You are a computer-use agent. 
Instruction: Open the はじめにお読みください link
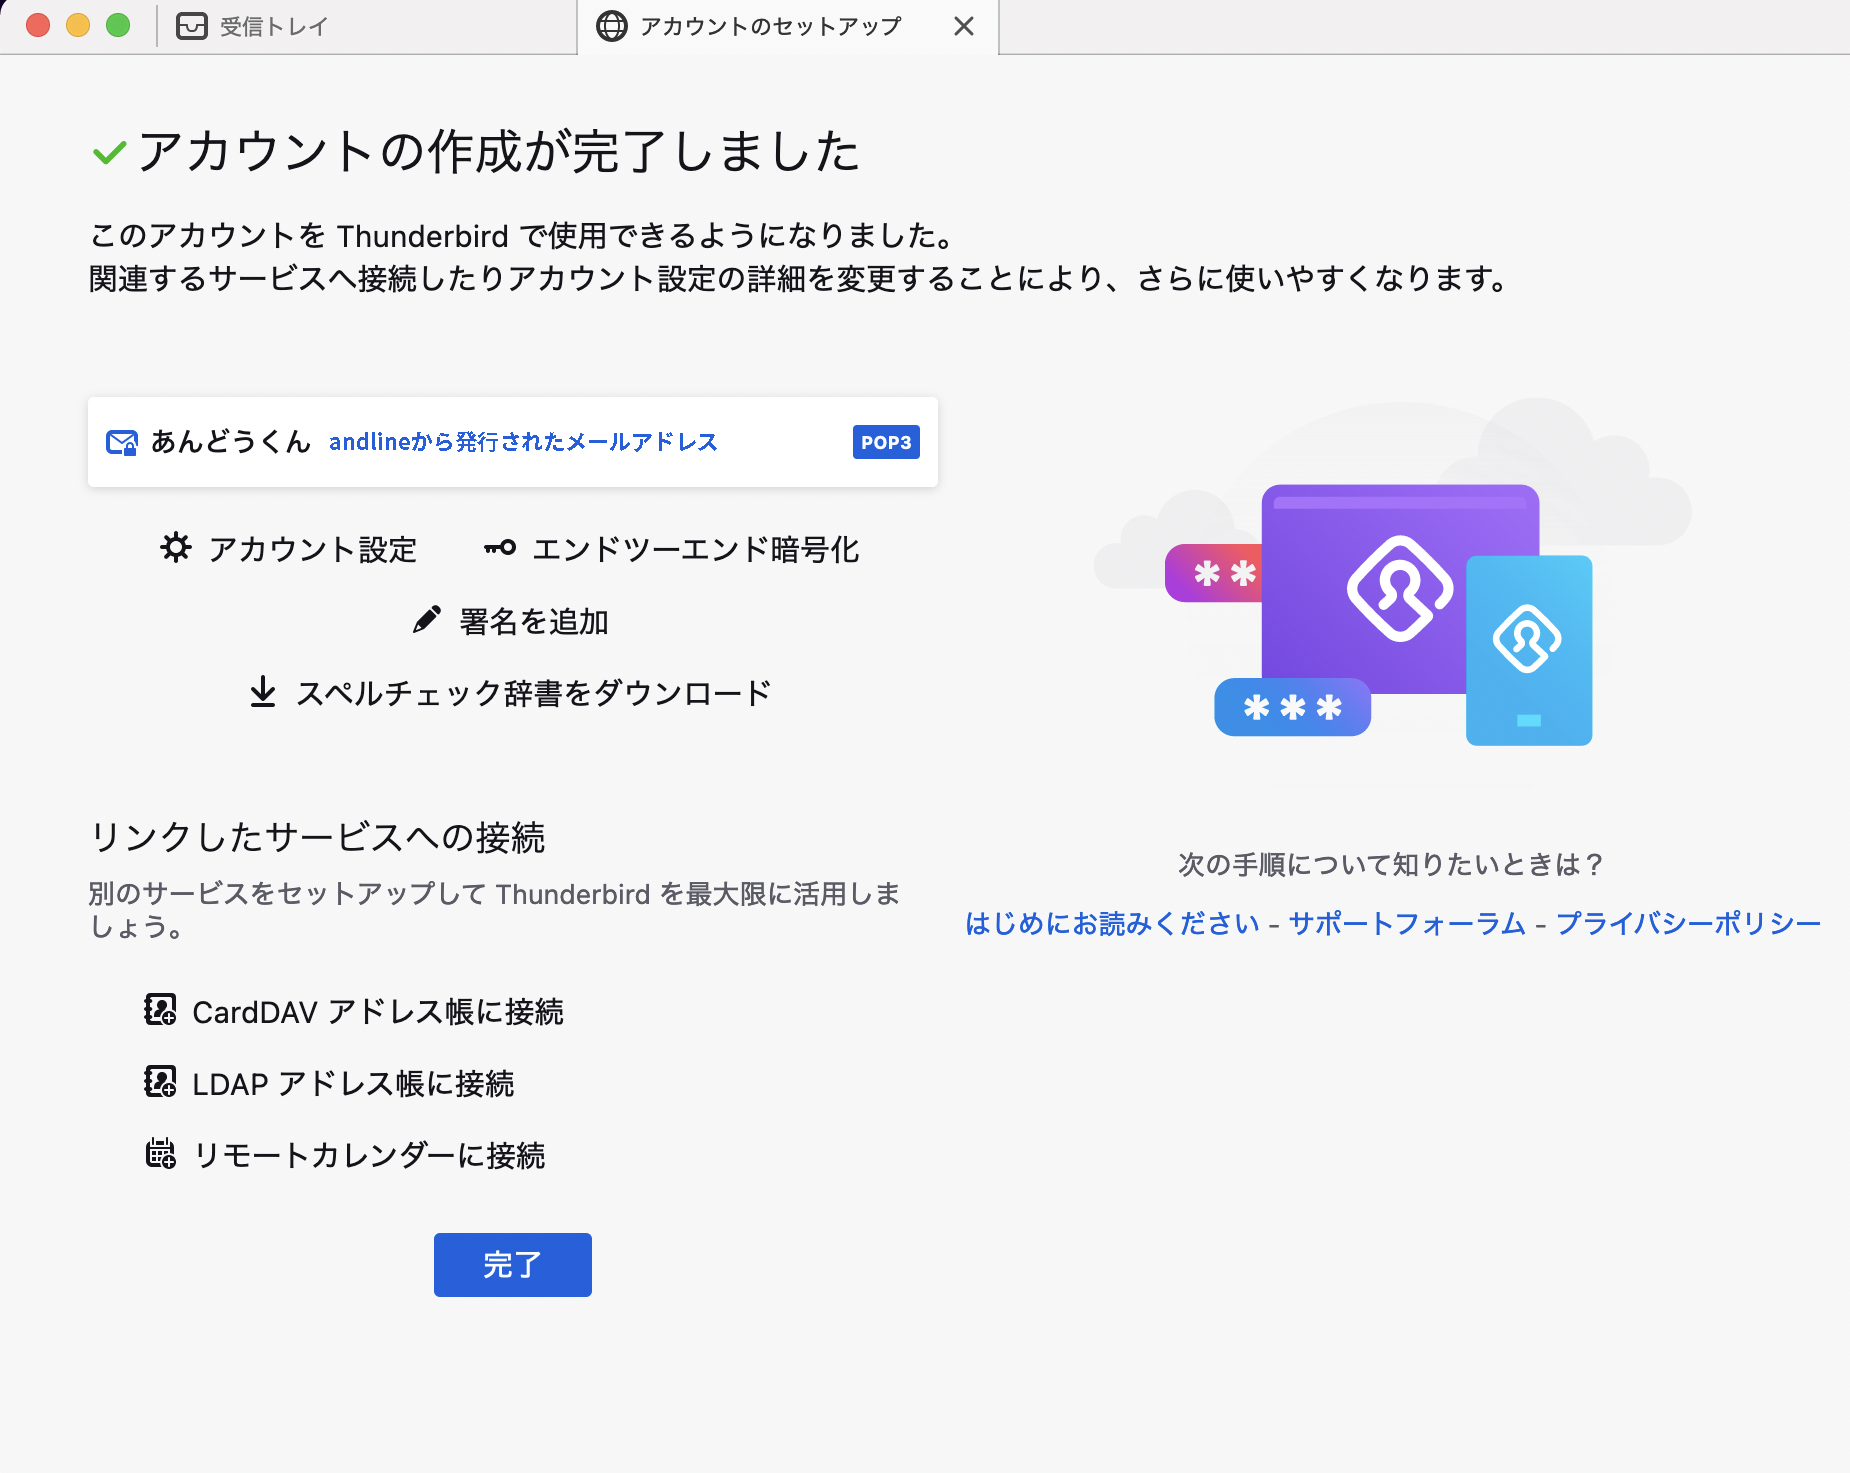[1112, 923]
